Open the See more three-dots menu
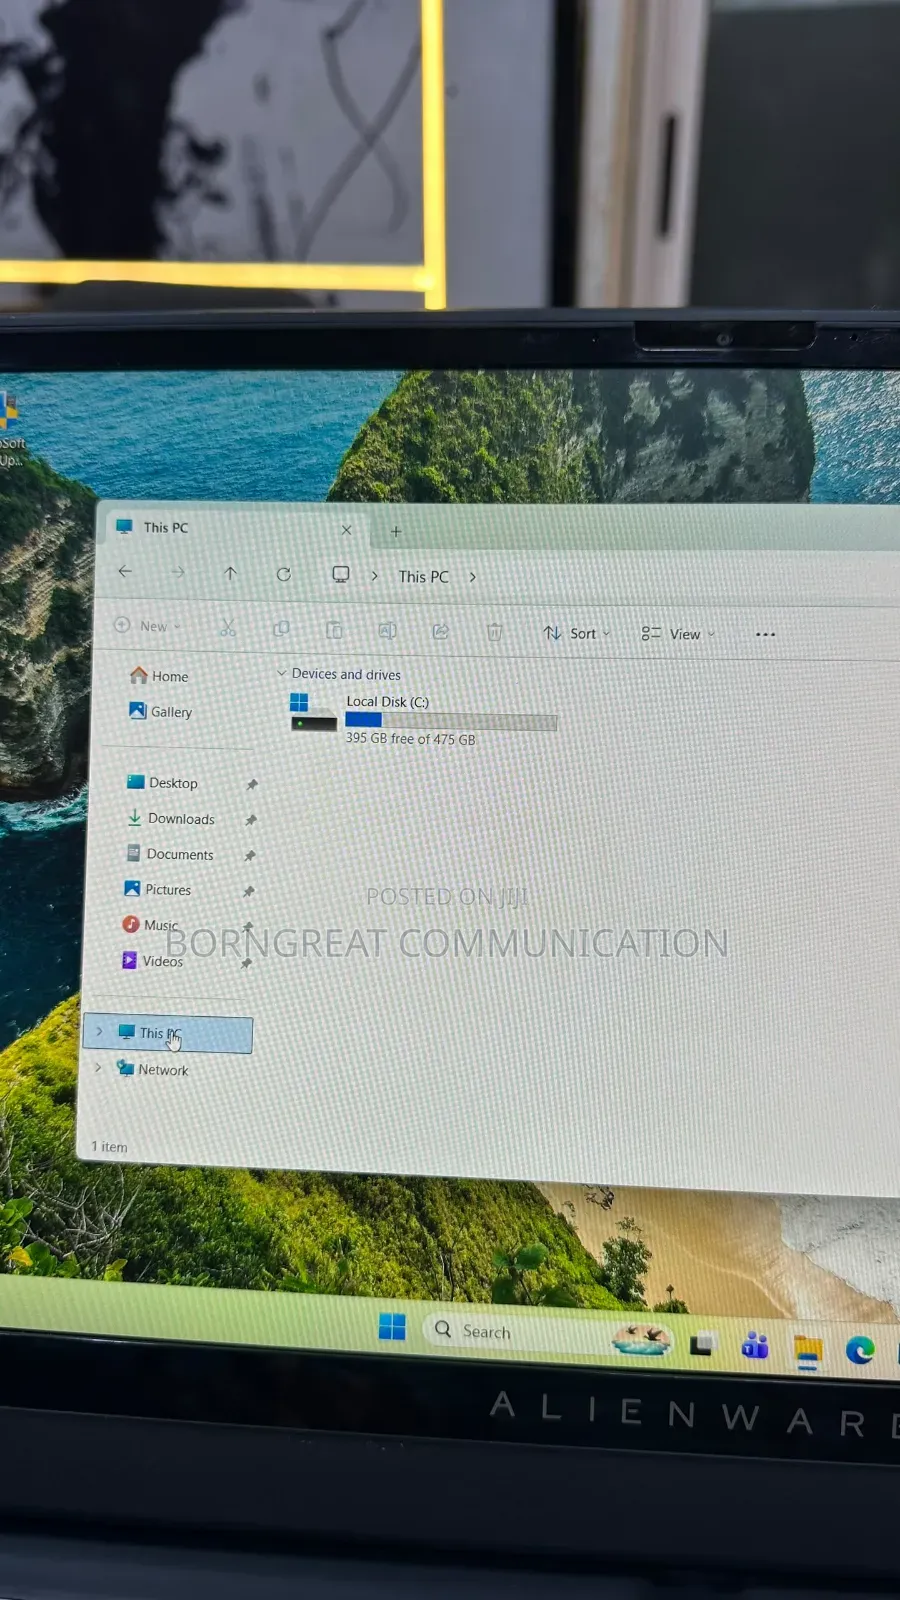Viewport: 900px width, 1600px height. click(x=765, y=634)
